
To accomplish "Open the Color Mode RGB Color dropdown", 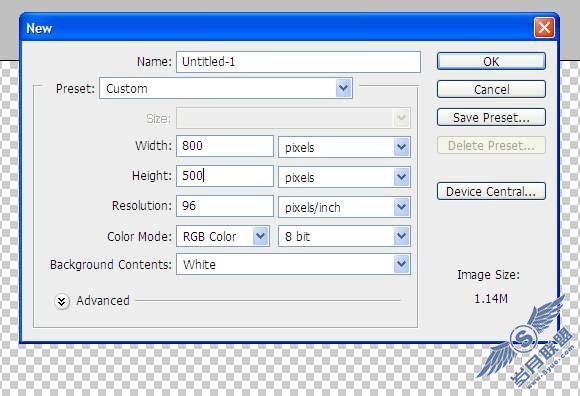I will click(x=223, y=236).
